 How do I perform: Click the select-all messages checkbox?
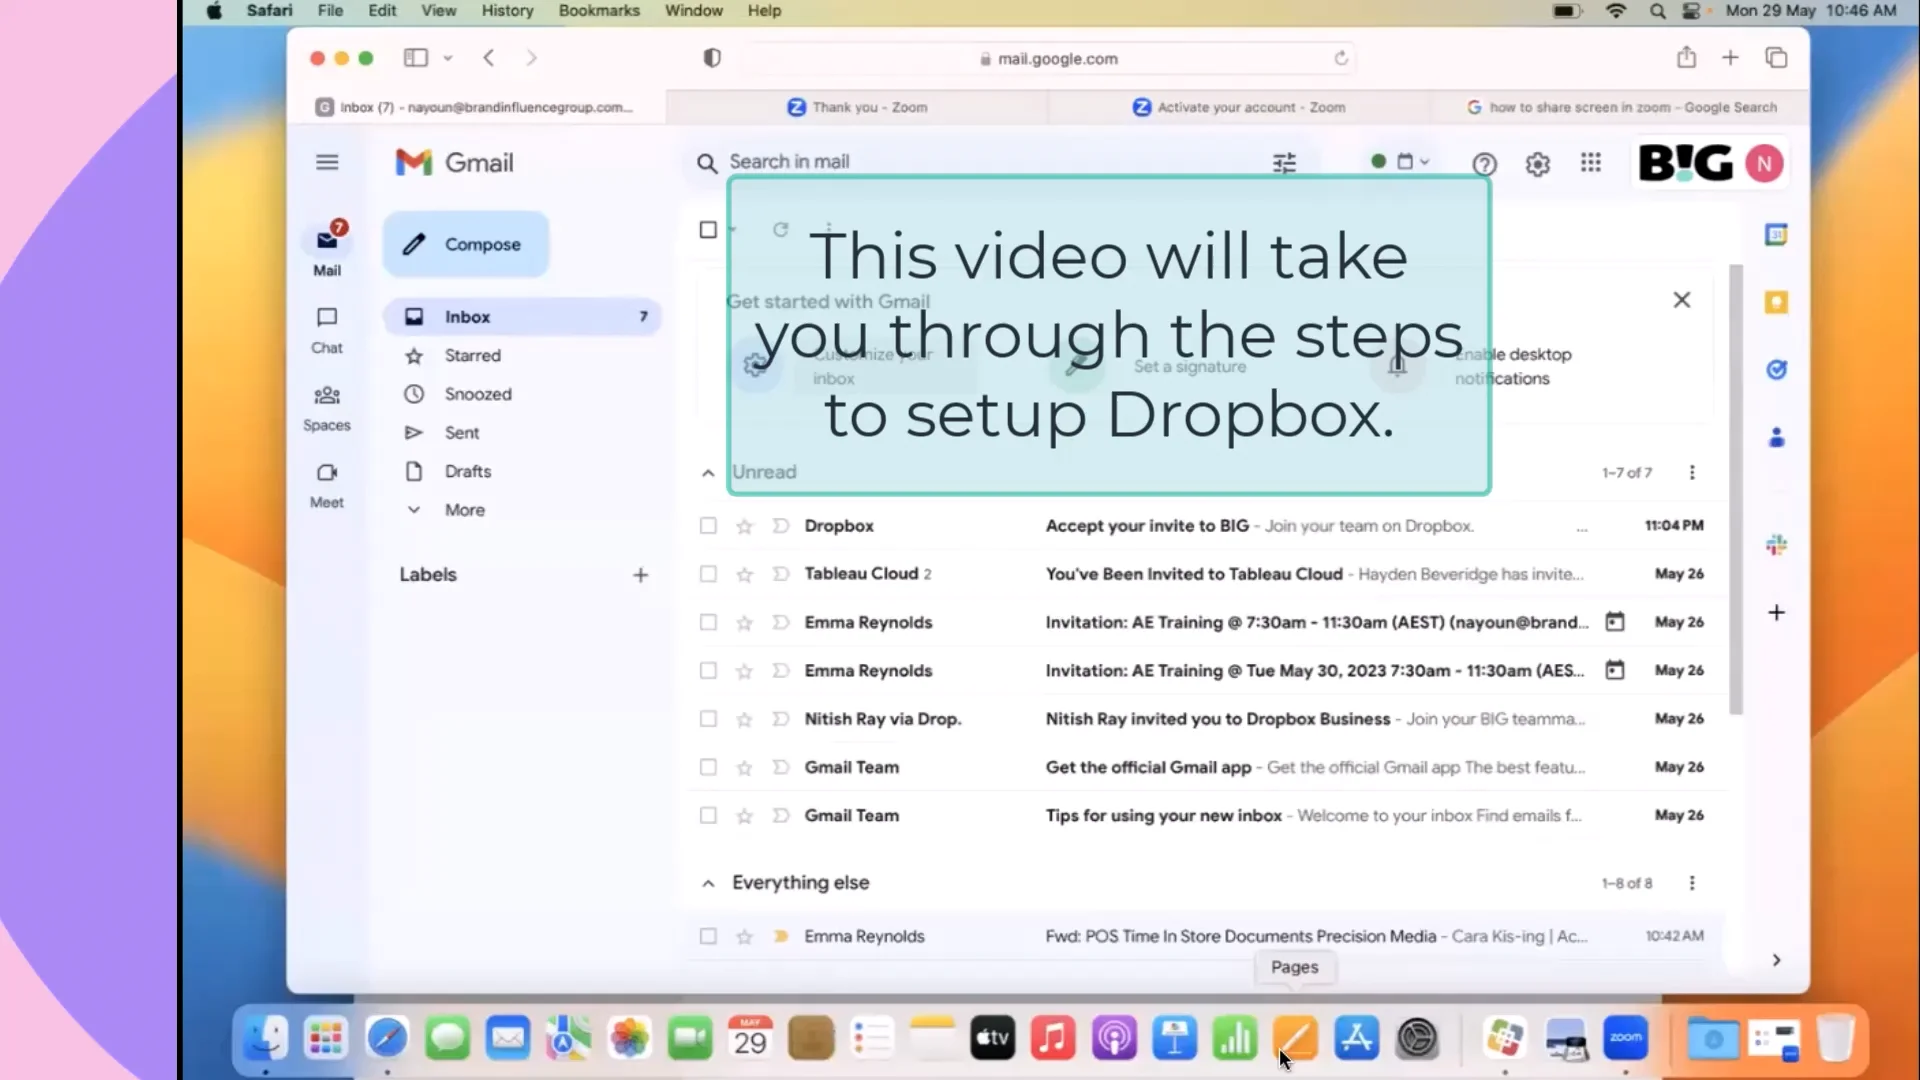pos(707,229)
